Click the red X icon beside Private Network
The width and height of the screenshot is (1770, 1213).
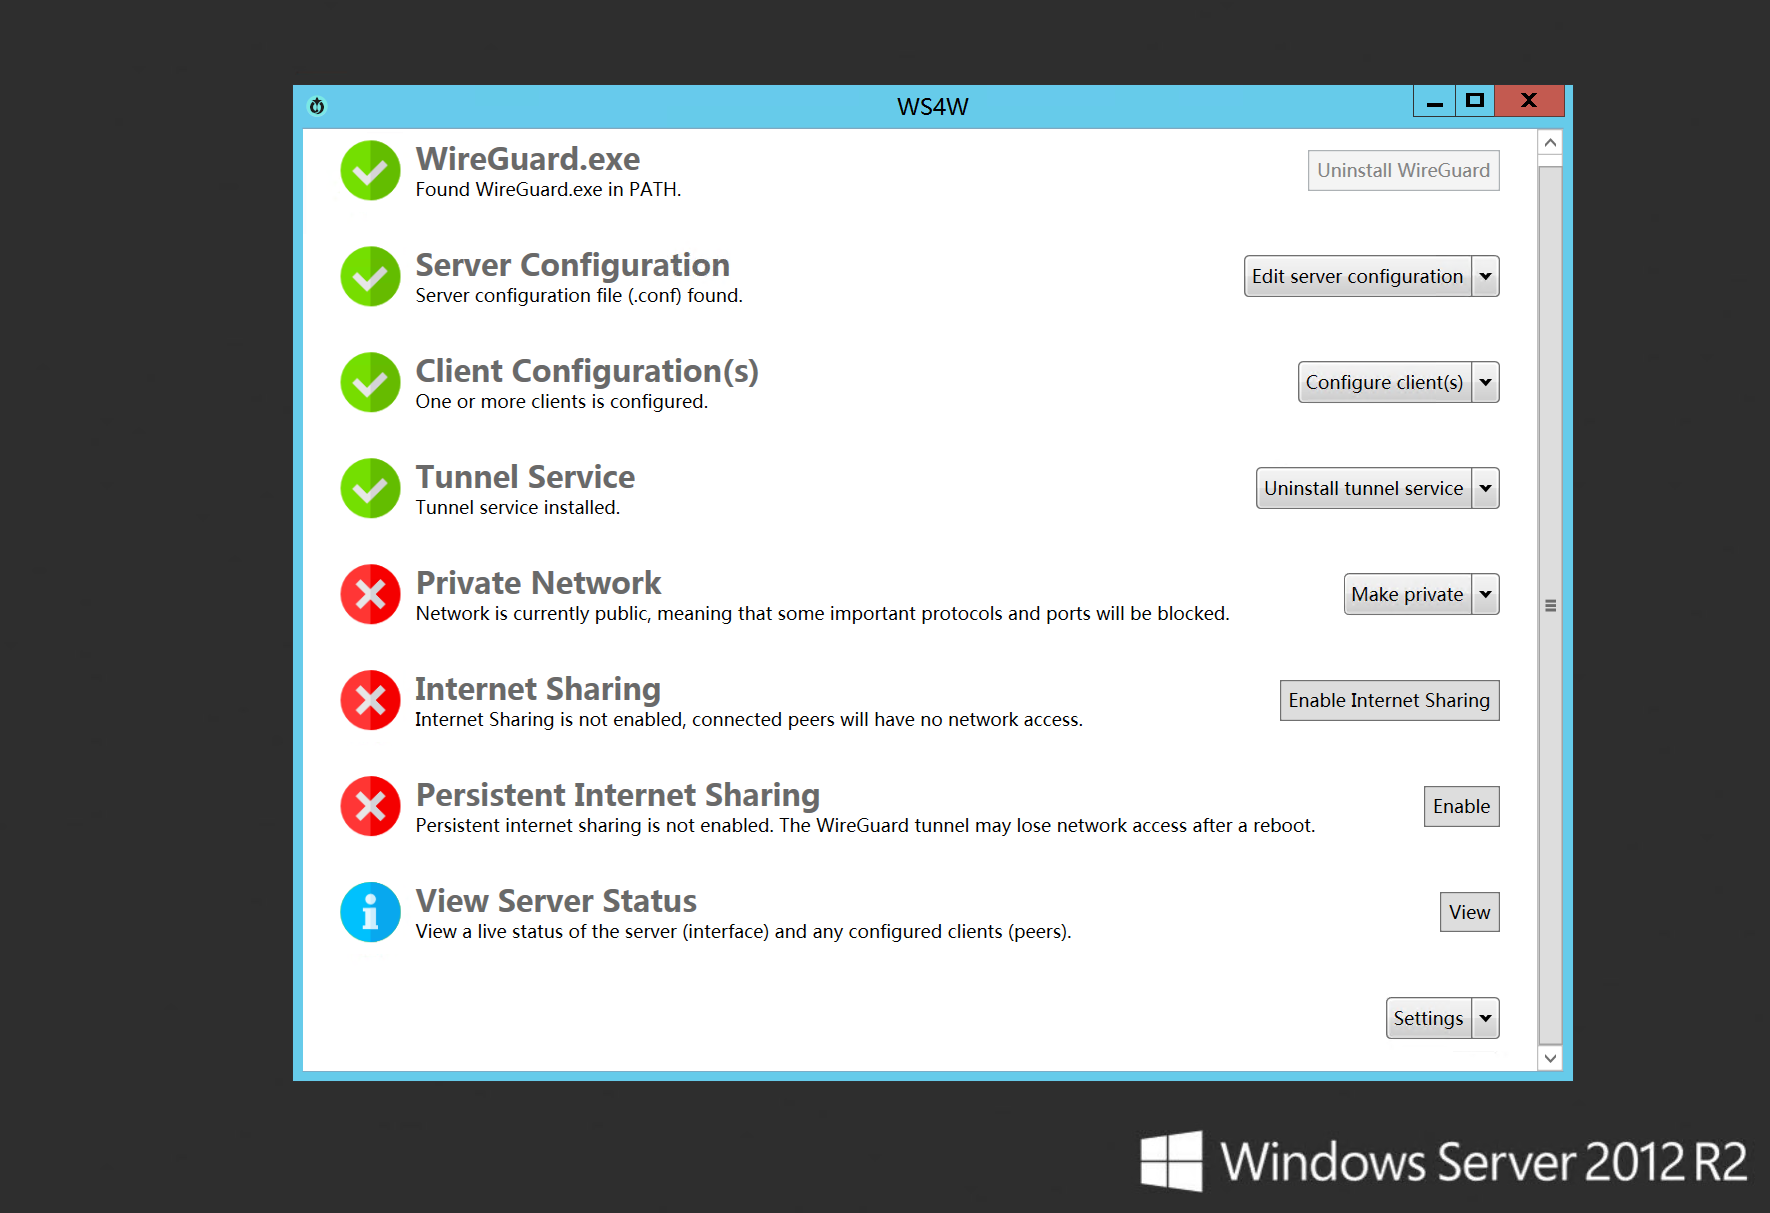tap(370, 595)
